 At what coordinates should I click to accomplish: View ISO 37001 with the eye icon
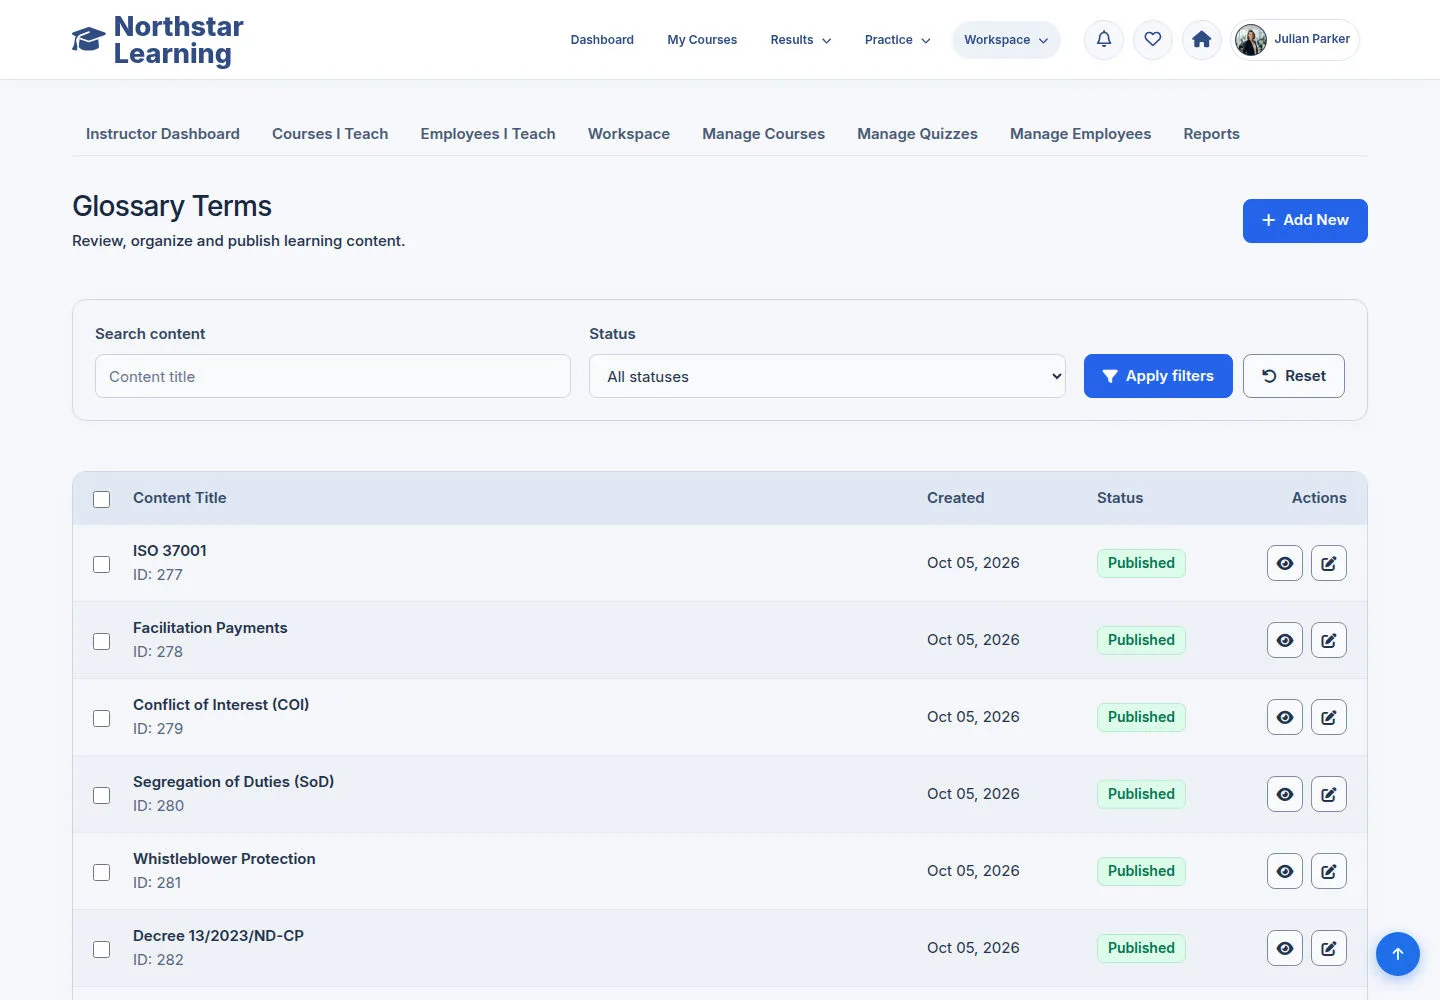point(1285,563)
